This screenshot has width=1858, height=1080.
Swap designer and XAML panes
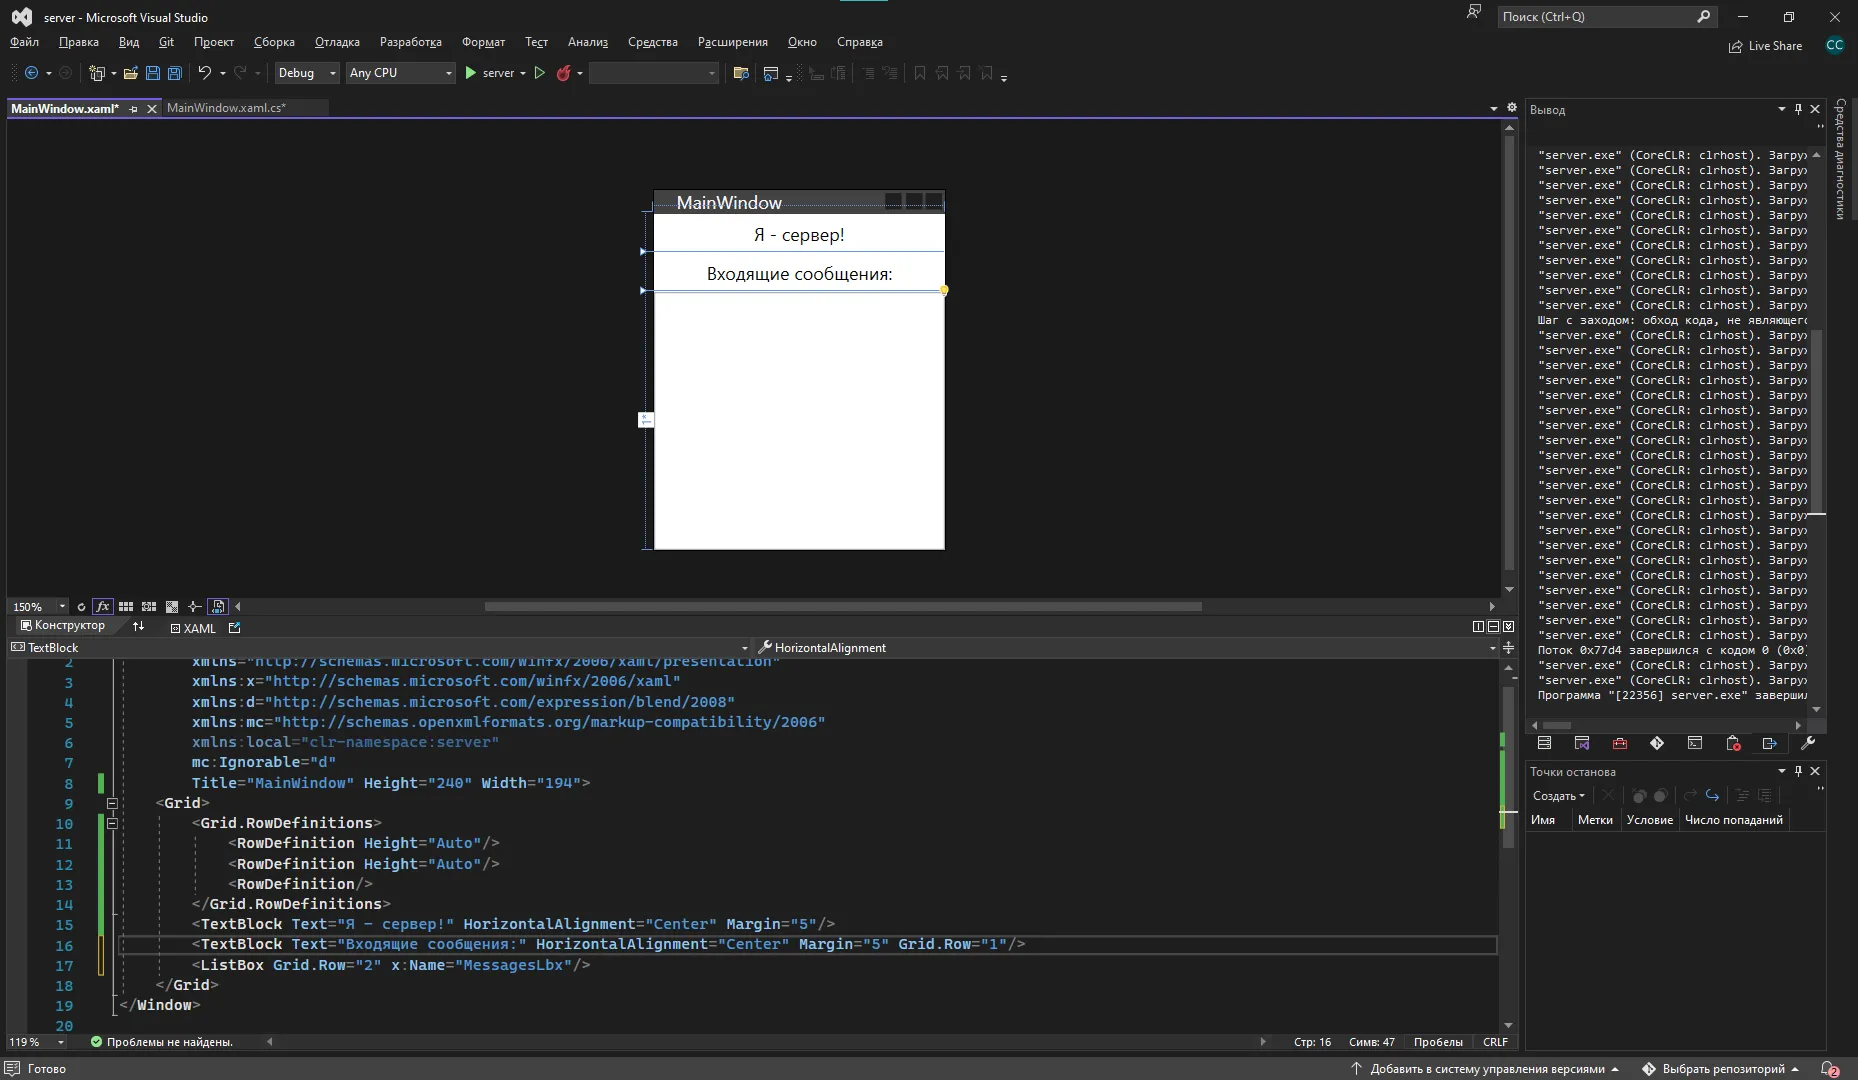[139, 626]
